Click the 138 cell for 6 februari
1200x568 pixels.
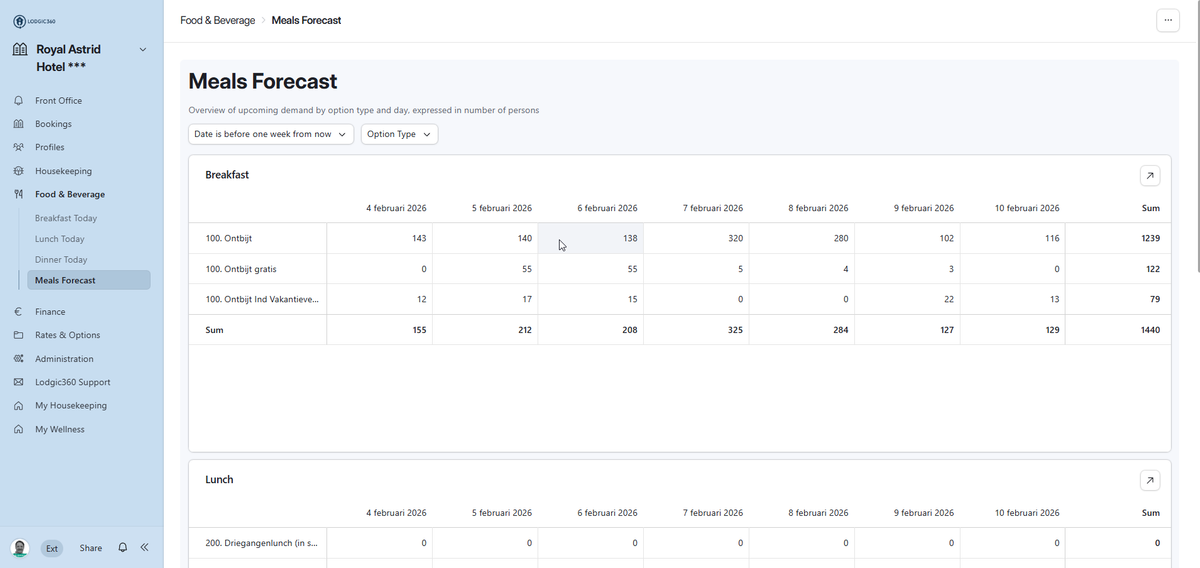click(590, 239)
